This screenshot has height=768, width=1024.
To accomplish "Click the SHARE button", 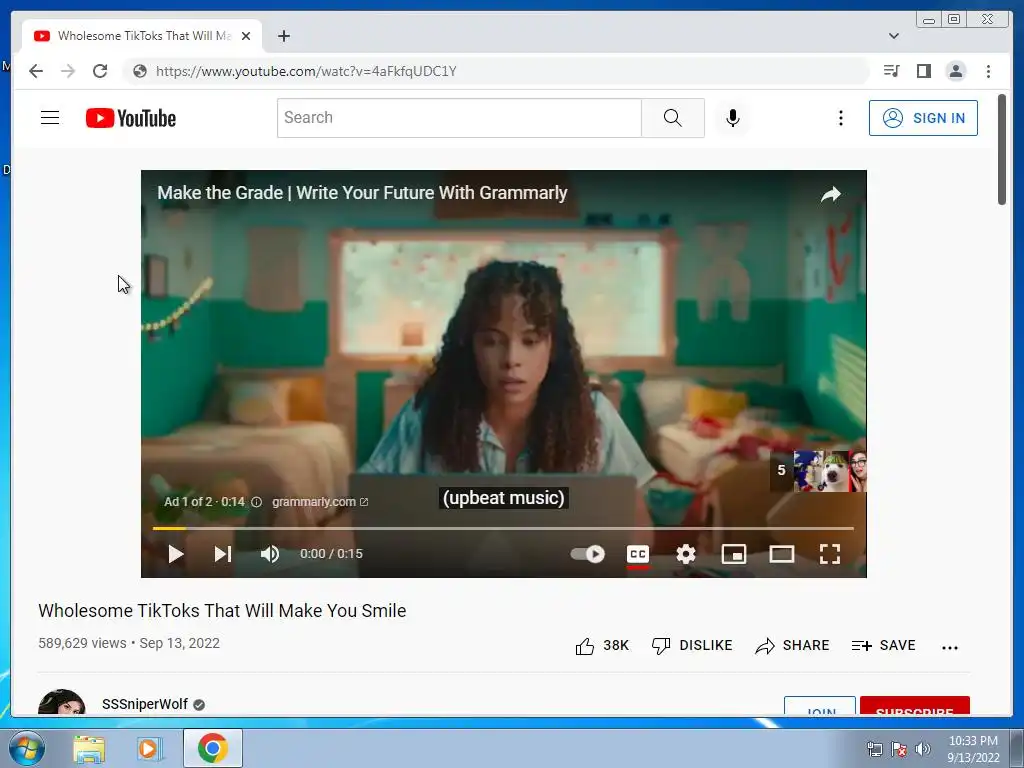I will pos(792,645).
